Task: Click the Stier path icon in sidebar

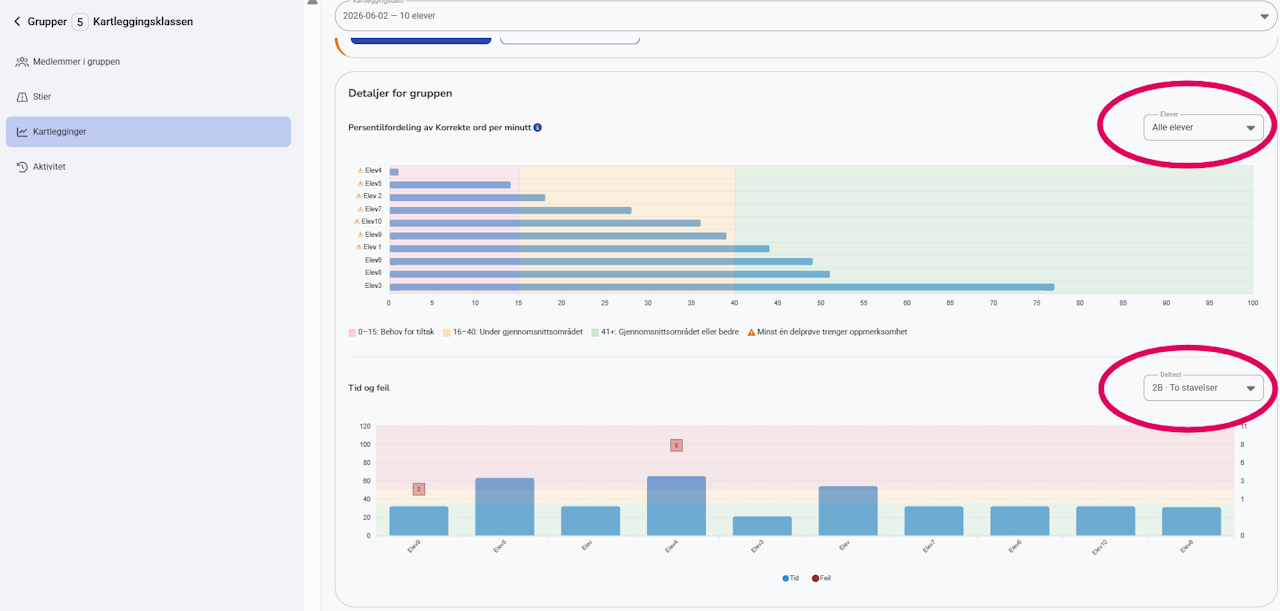Action: coord(22,97)
